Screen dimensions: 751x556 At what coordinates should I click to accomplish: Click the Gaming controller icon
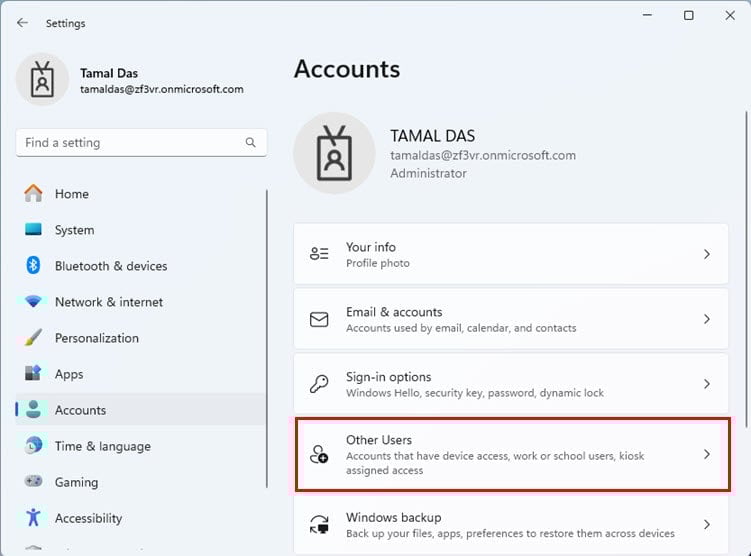coord(34,482)
